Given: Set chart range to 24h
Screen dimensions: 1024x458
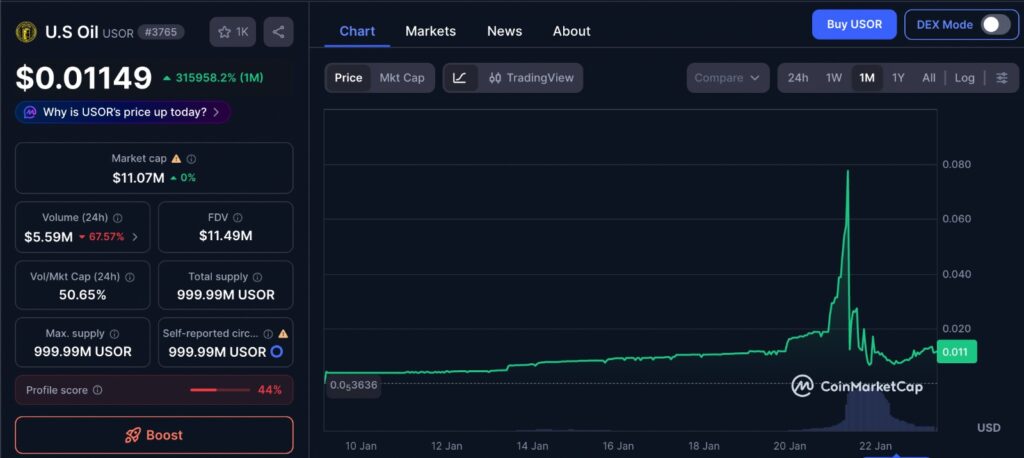Looking at the screenshot, I should point(797,78).
